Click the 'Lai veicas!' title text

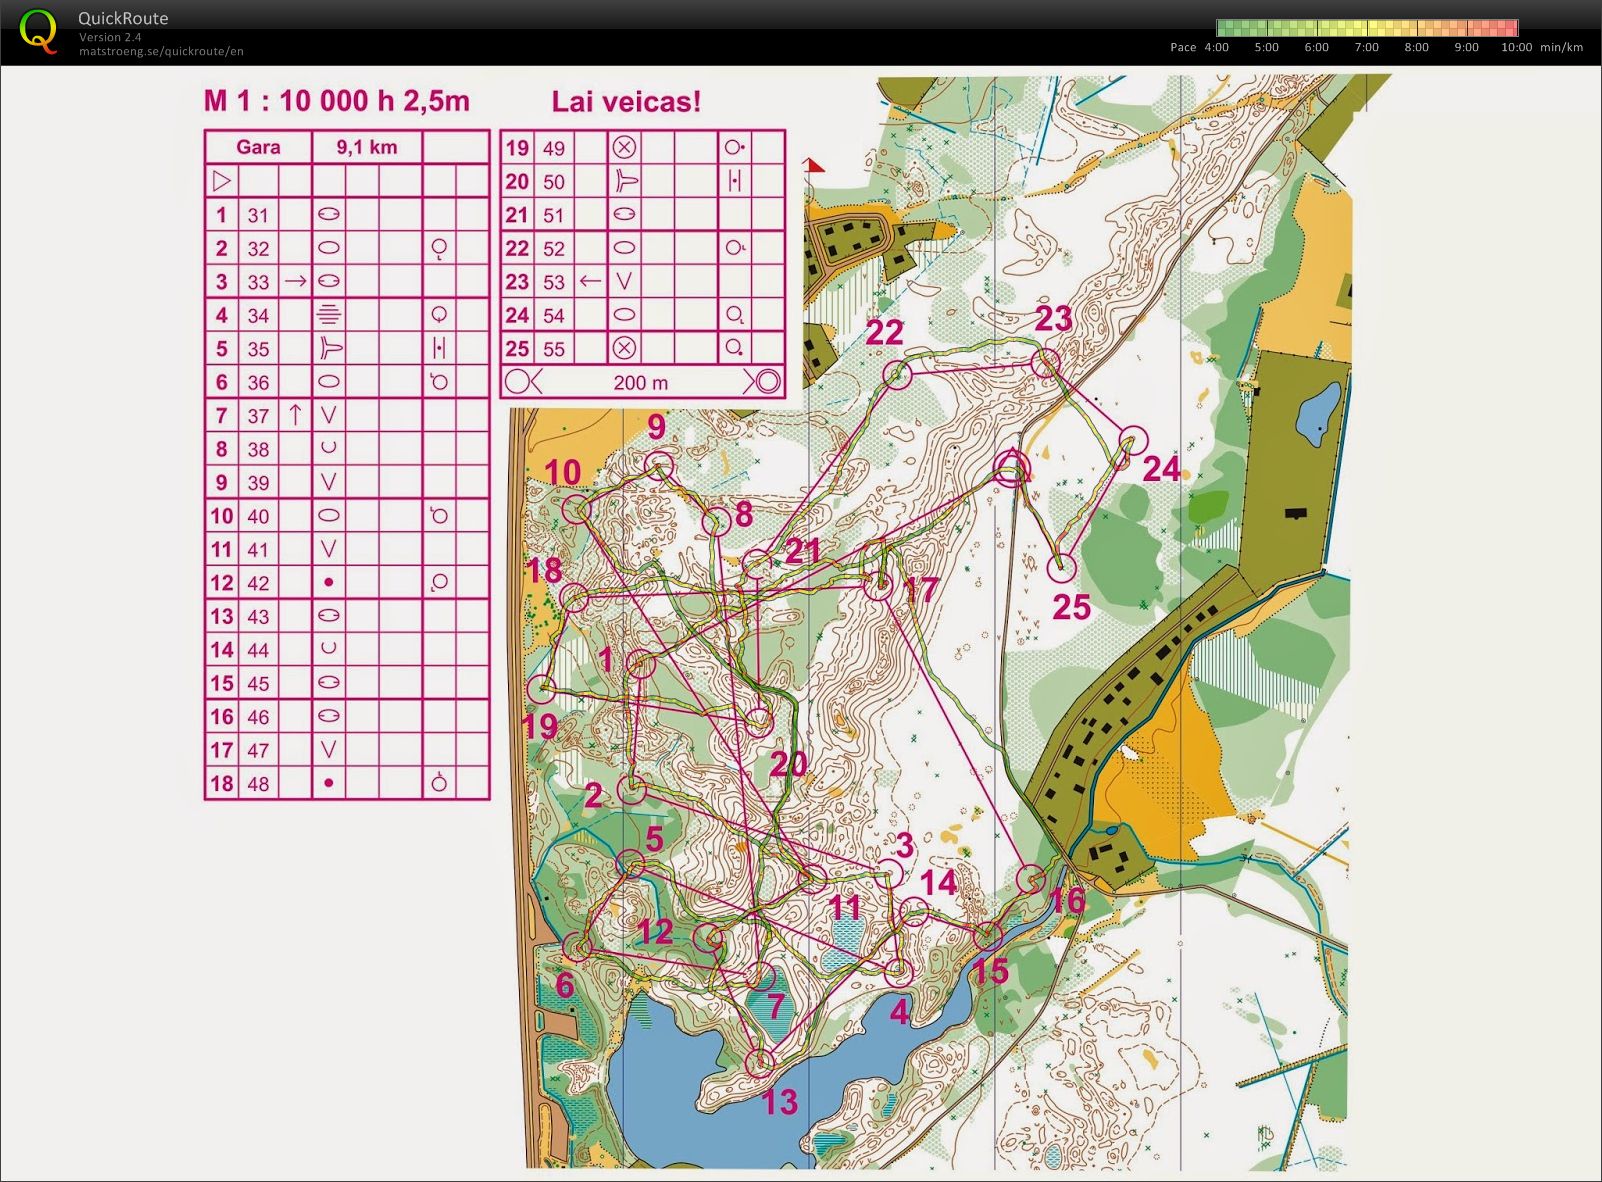(626, 101)
